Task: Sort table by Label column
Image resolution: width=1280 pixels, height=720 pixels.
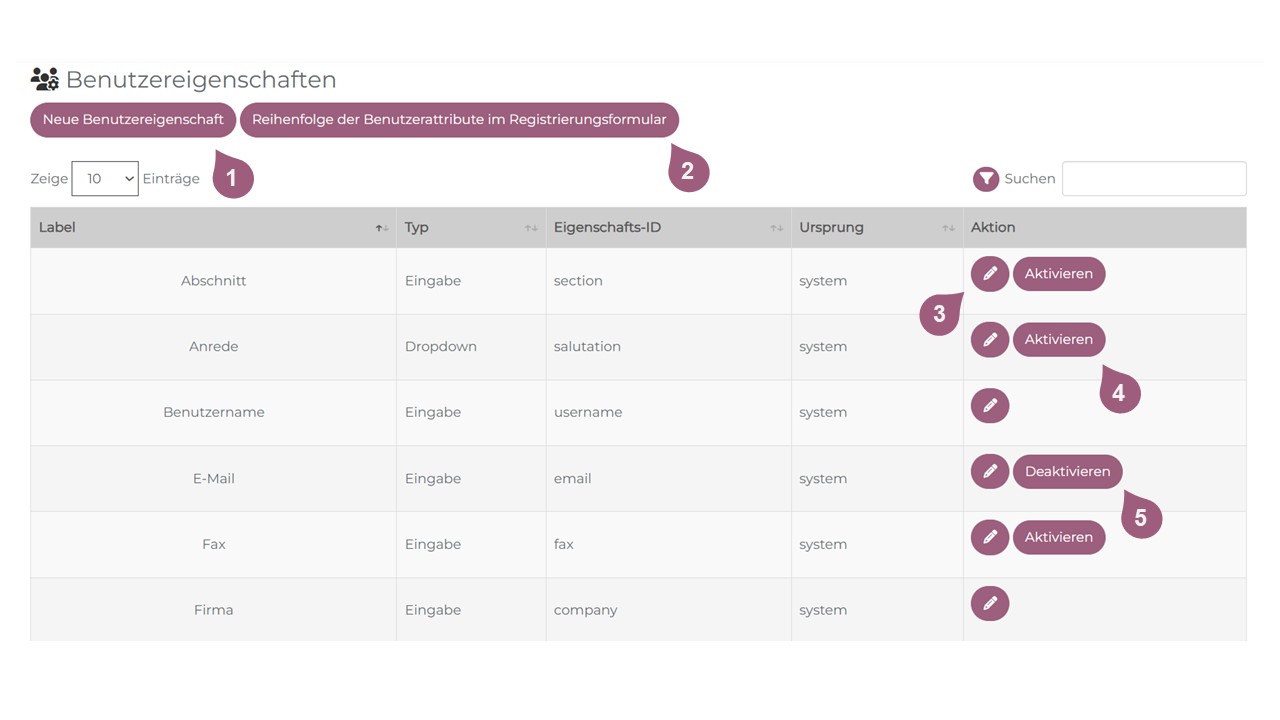Action: 382,228
